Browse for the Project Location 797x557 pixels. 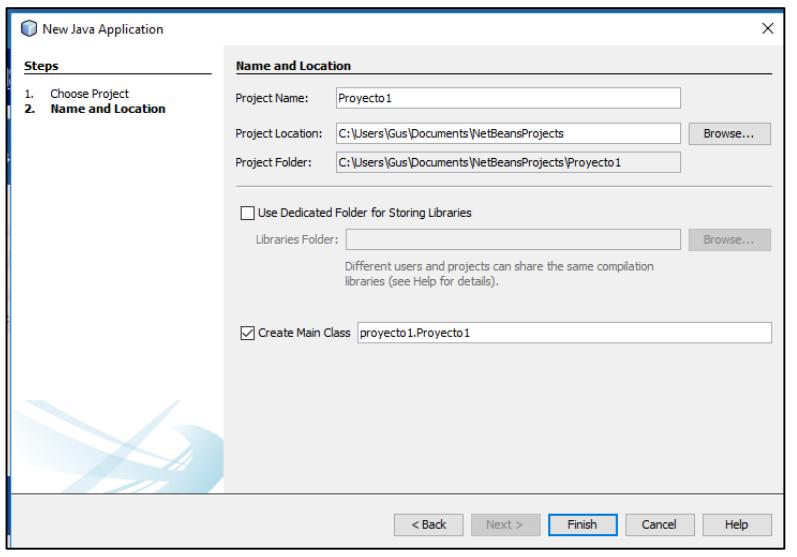[x=729, y=134]
